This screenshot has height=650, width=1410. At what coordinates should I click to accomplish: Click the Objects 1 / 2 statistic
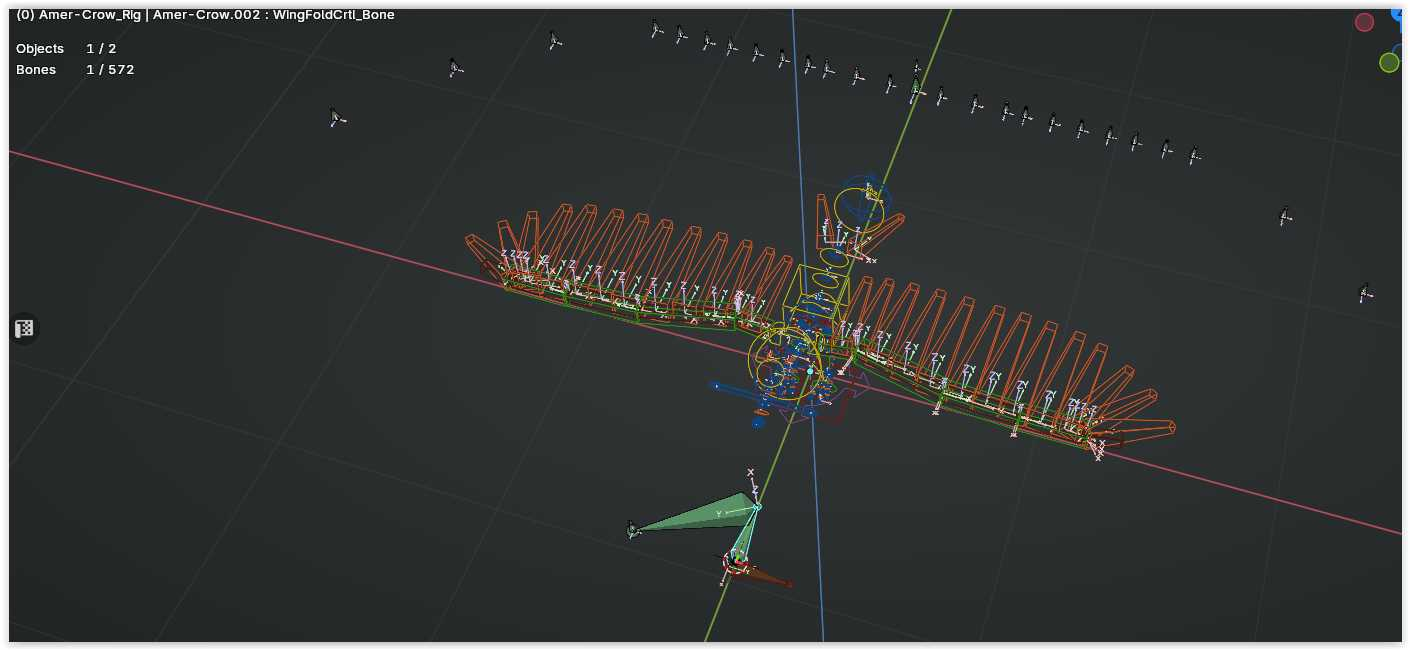(x=66, y=49)
